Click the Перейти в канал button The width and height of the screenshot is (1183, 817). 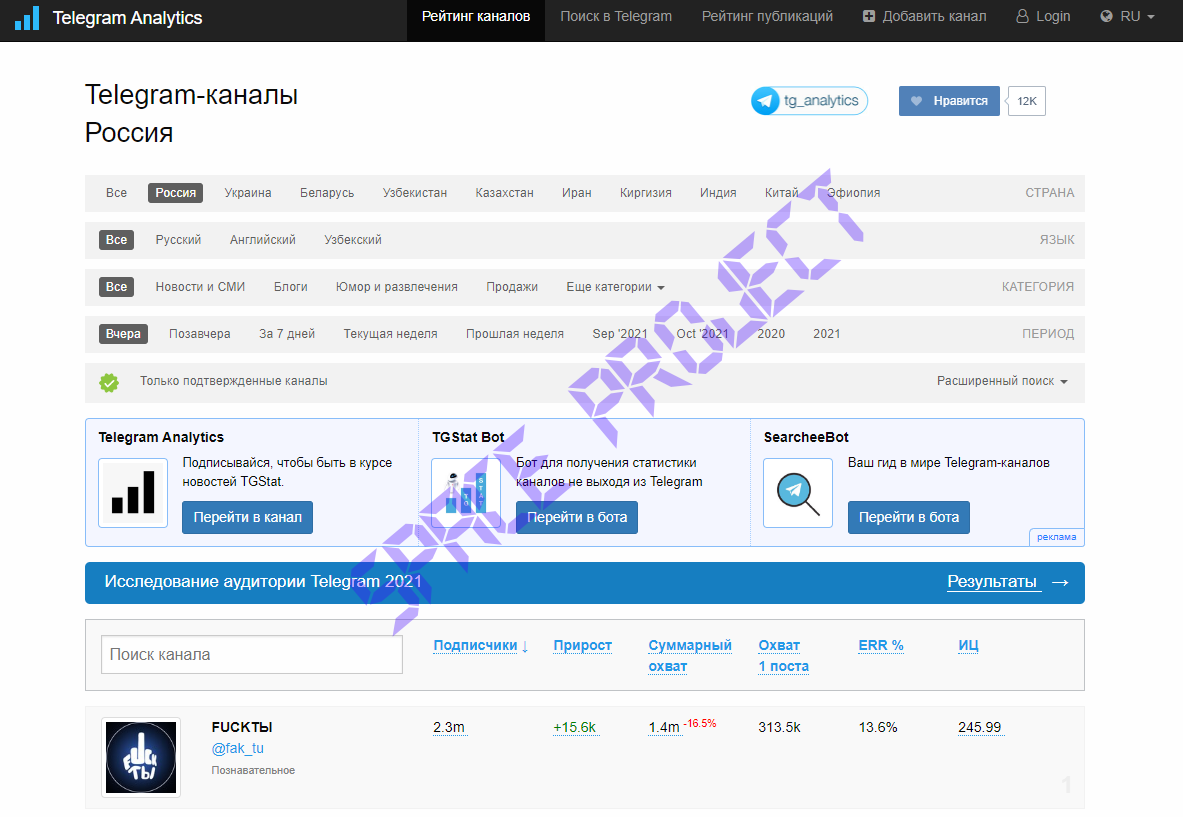[247, 518]
